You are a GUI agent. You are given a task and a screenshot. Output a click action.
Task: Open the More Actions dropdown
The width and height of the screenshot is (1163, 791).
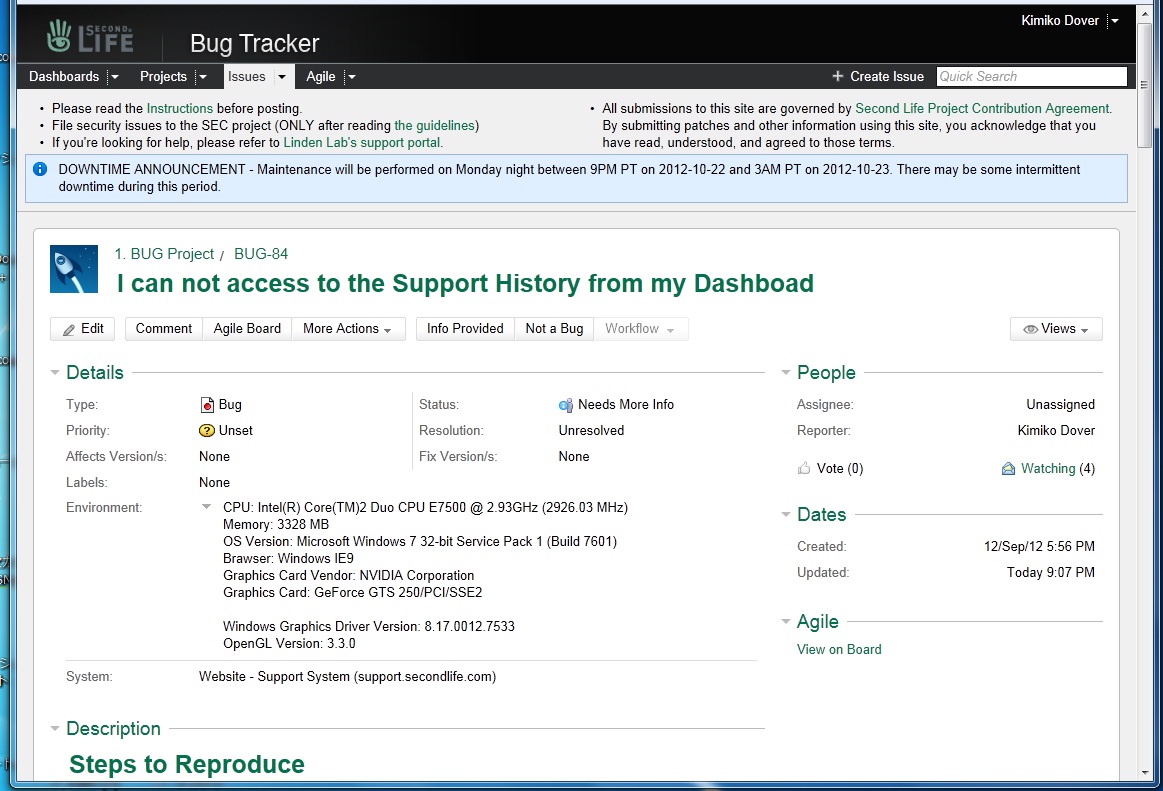pyautogui.click(x=348, y=329)
